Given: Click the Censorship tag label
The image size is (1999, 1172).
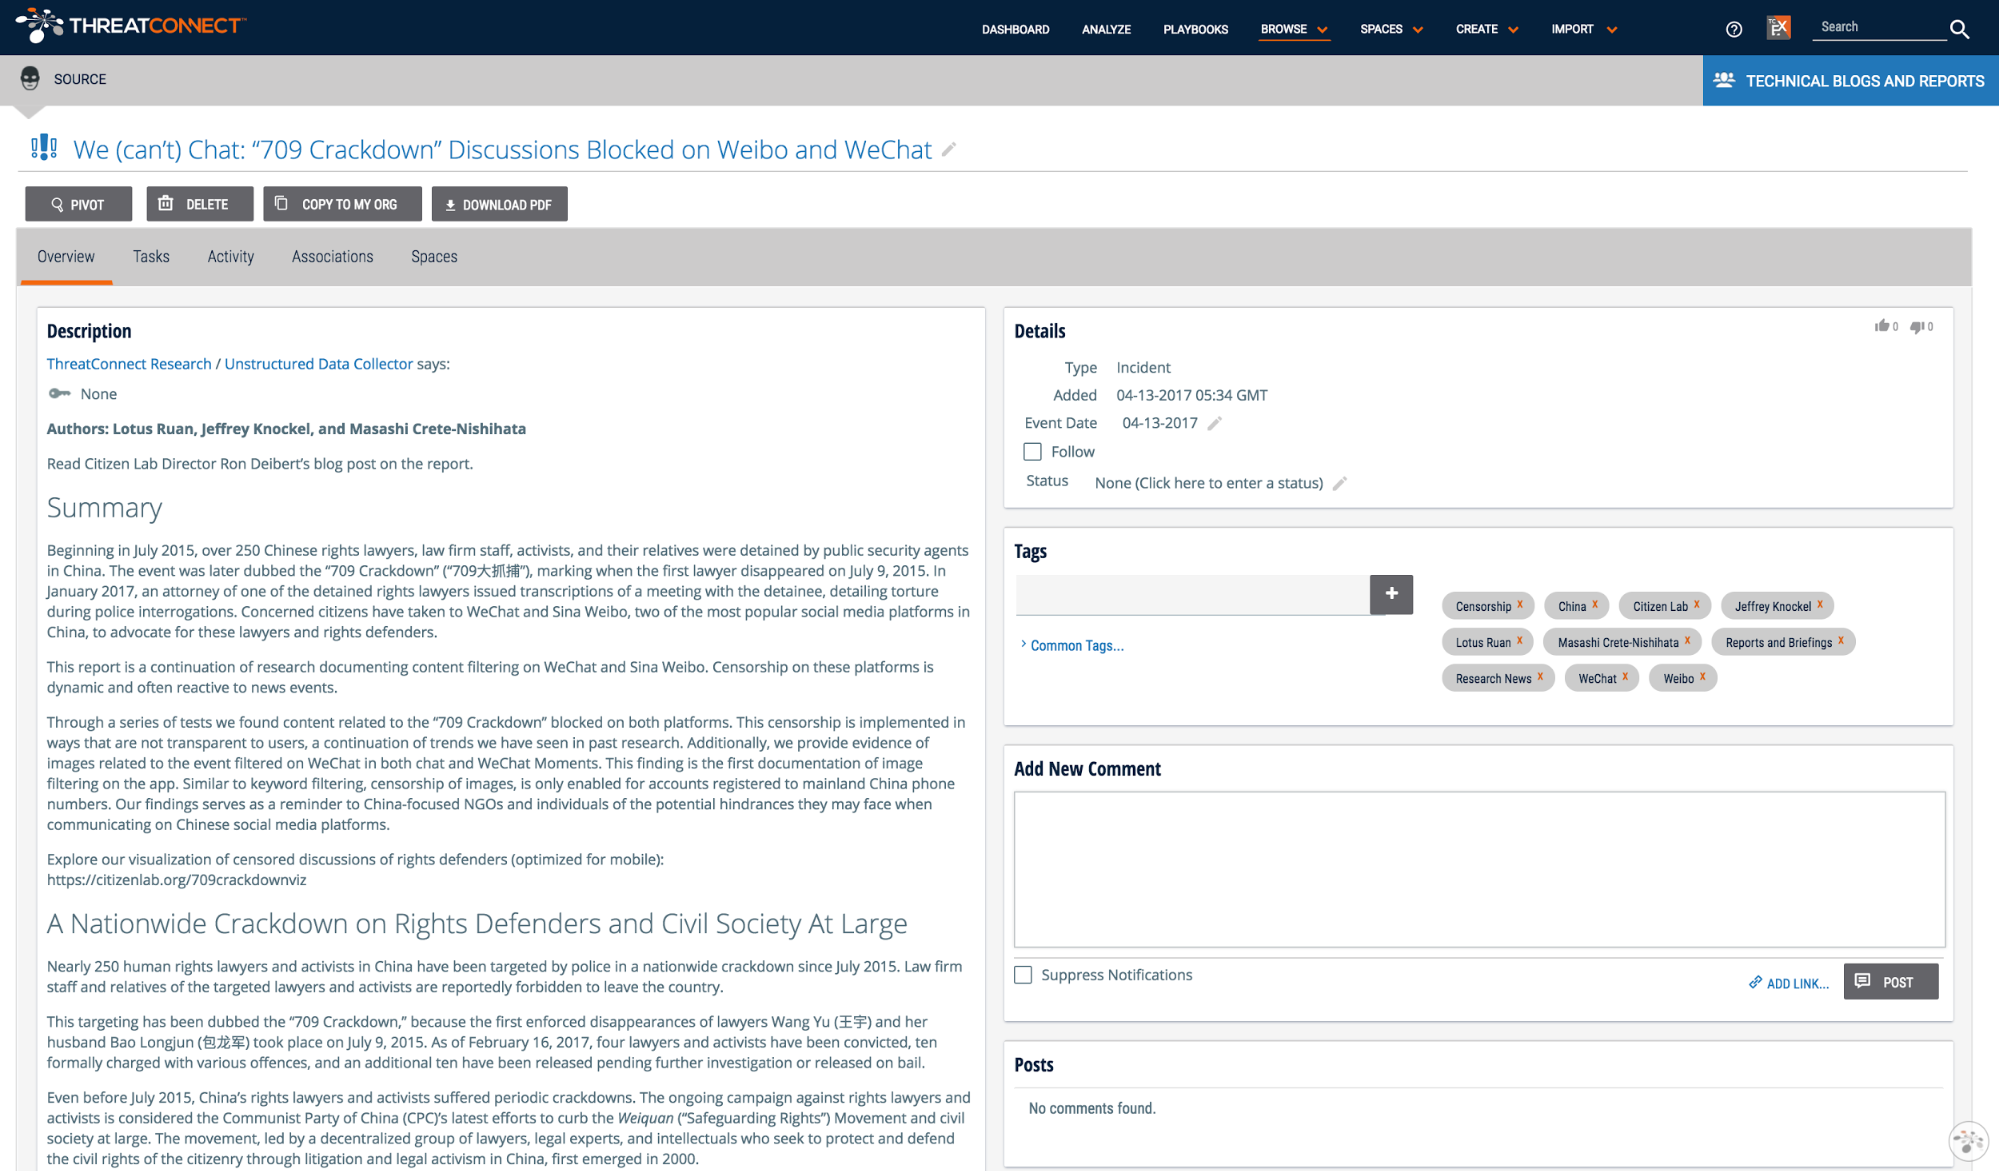Looking at the screenshot, I should [x=1483, y=606].
